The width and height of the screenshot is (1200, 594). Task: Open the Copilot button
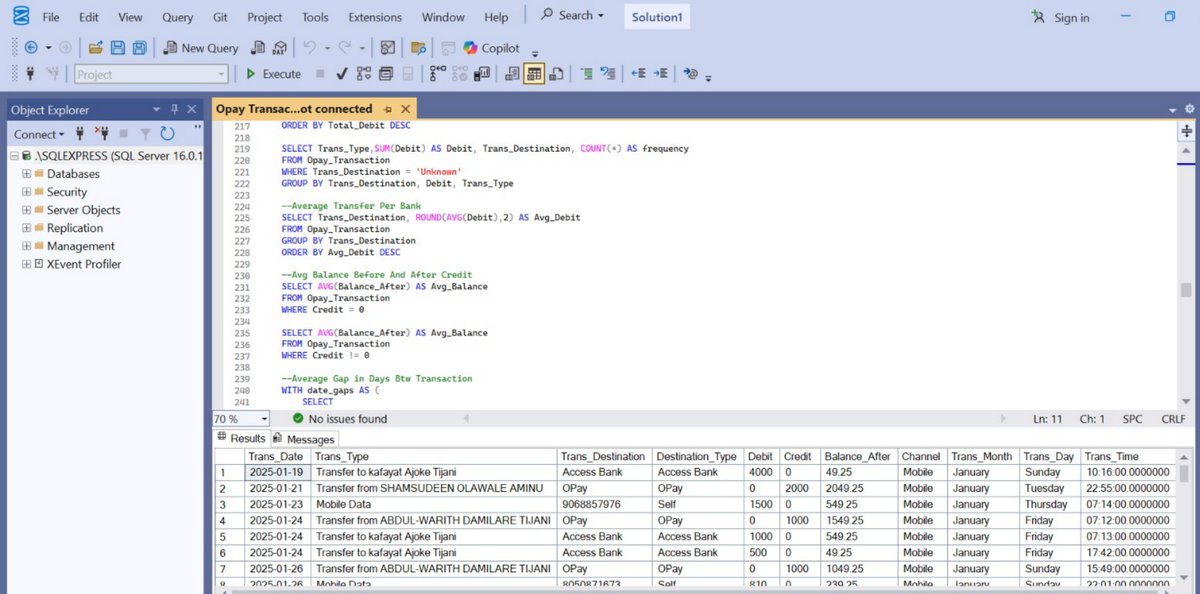tap(491, 48)
